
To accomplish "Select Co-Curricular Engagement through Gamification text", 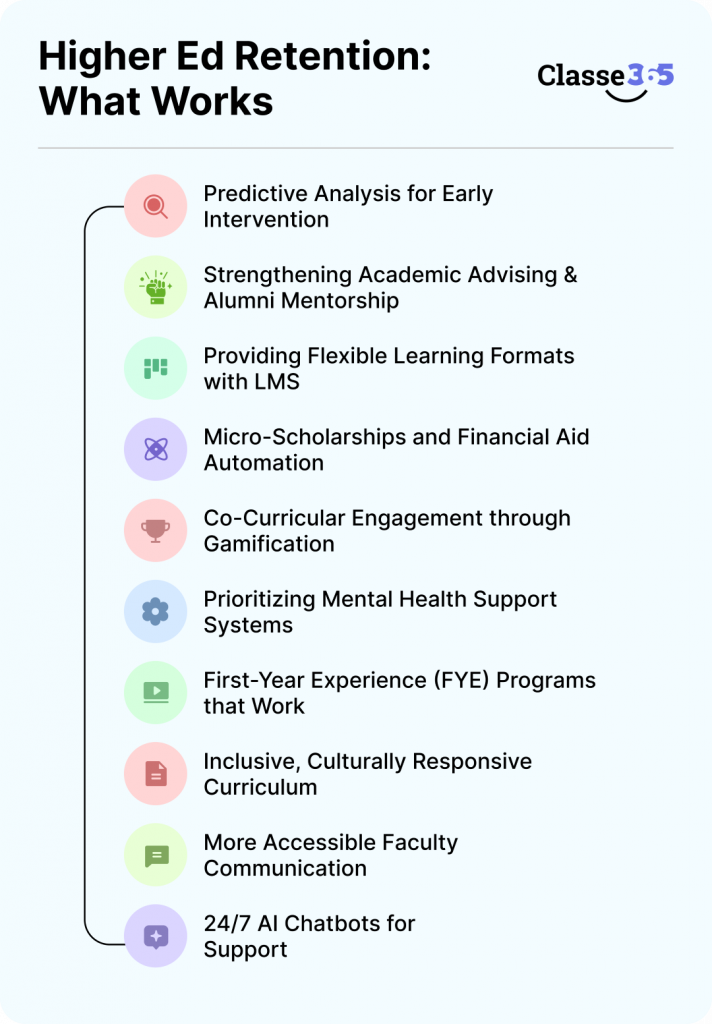I will [387, 530].
